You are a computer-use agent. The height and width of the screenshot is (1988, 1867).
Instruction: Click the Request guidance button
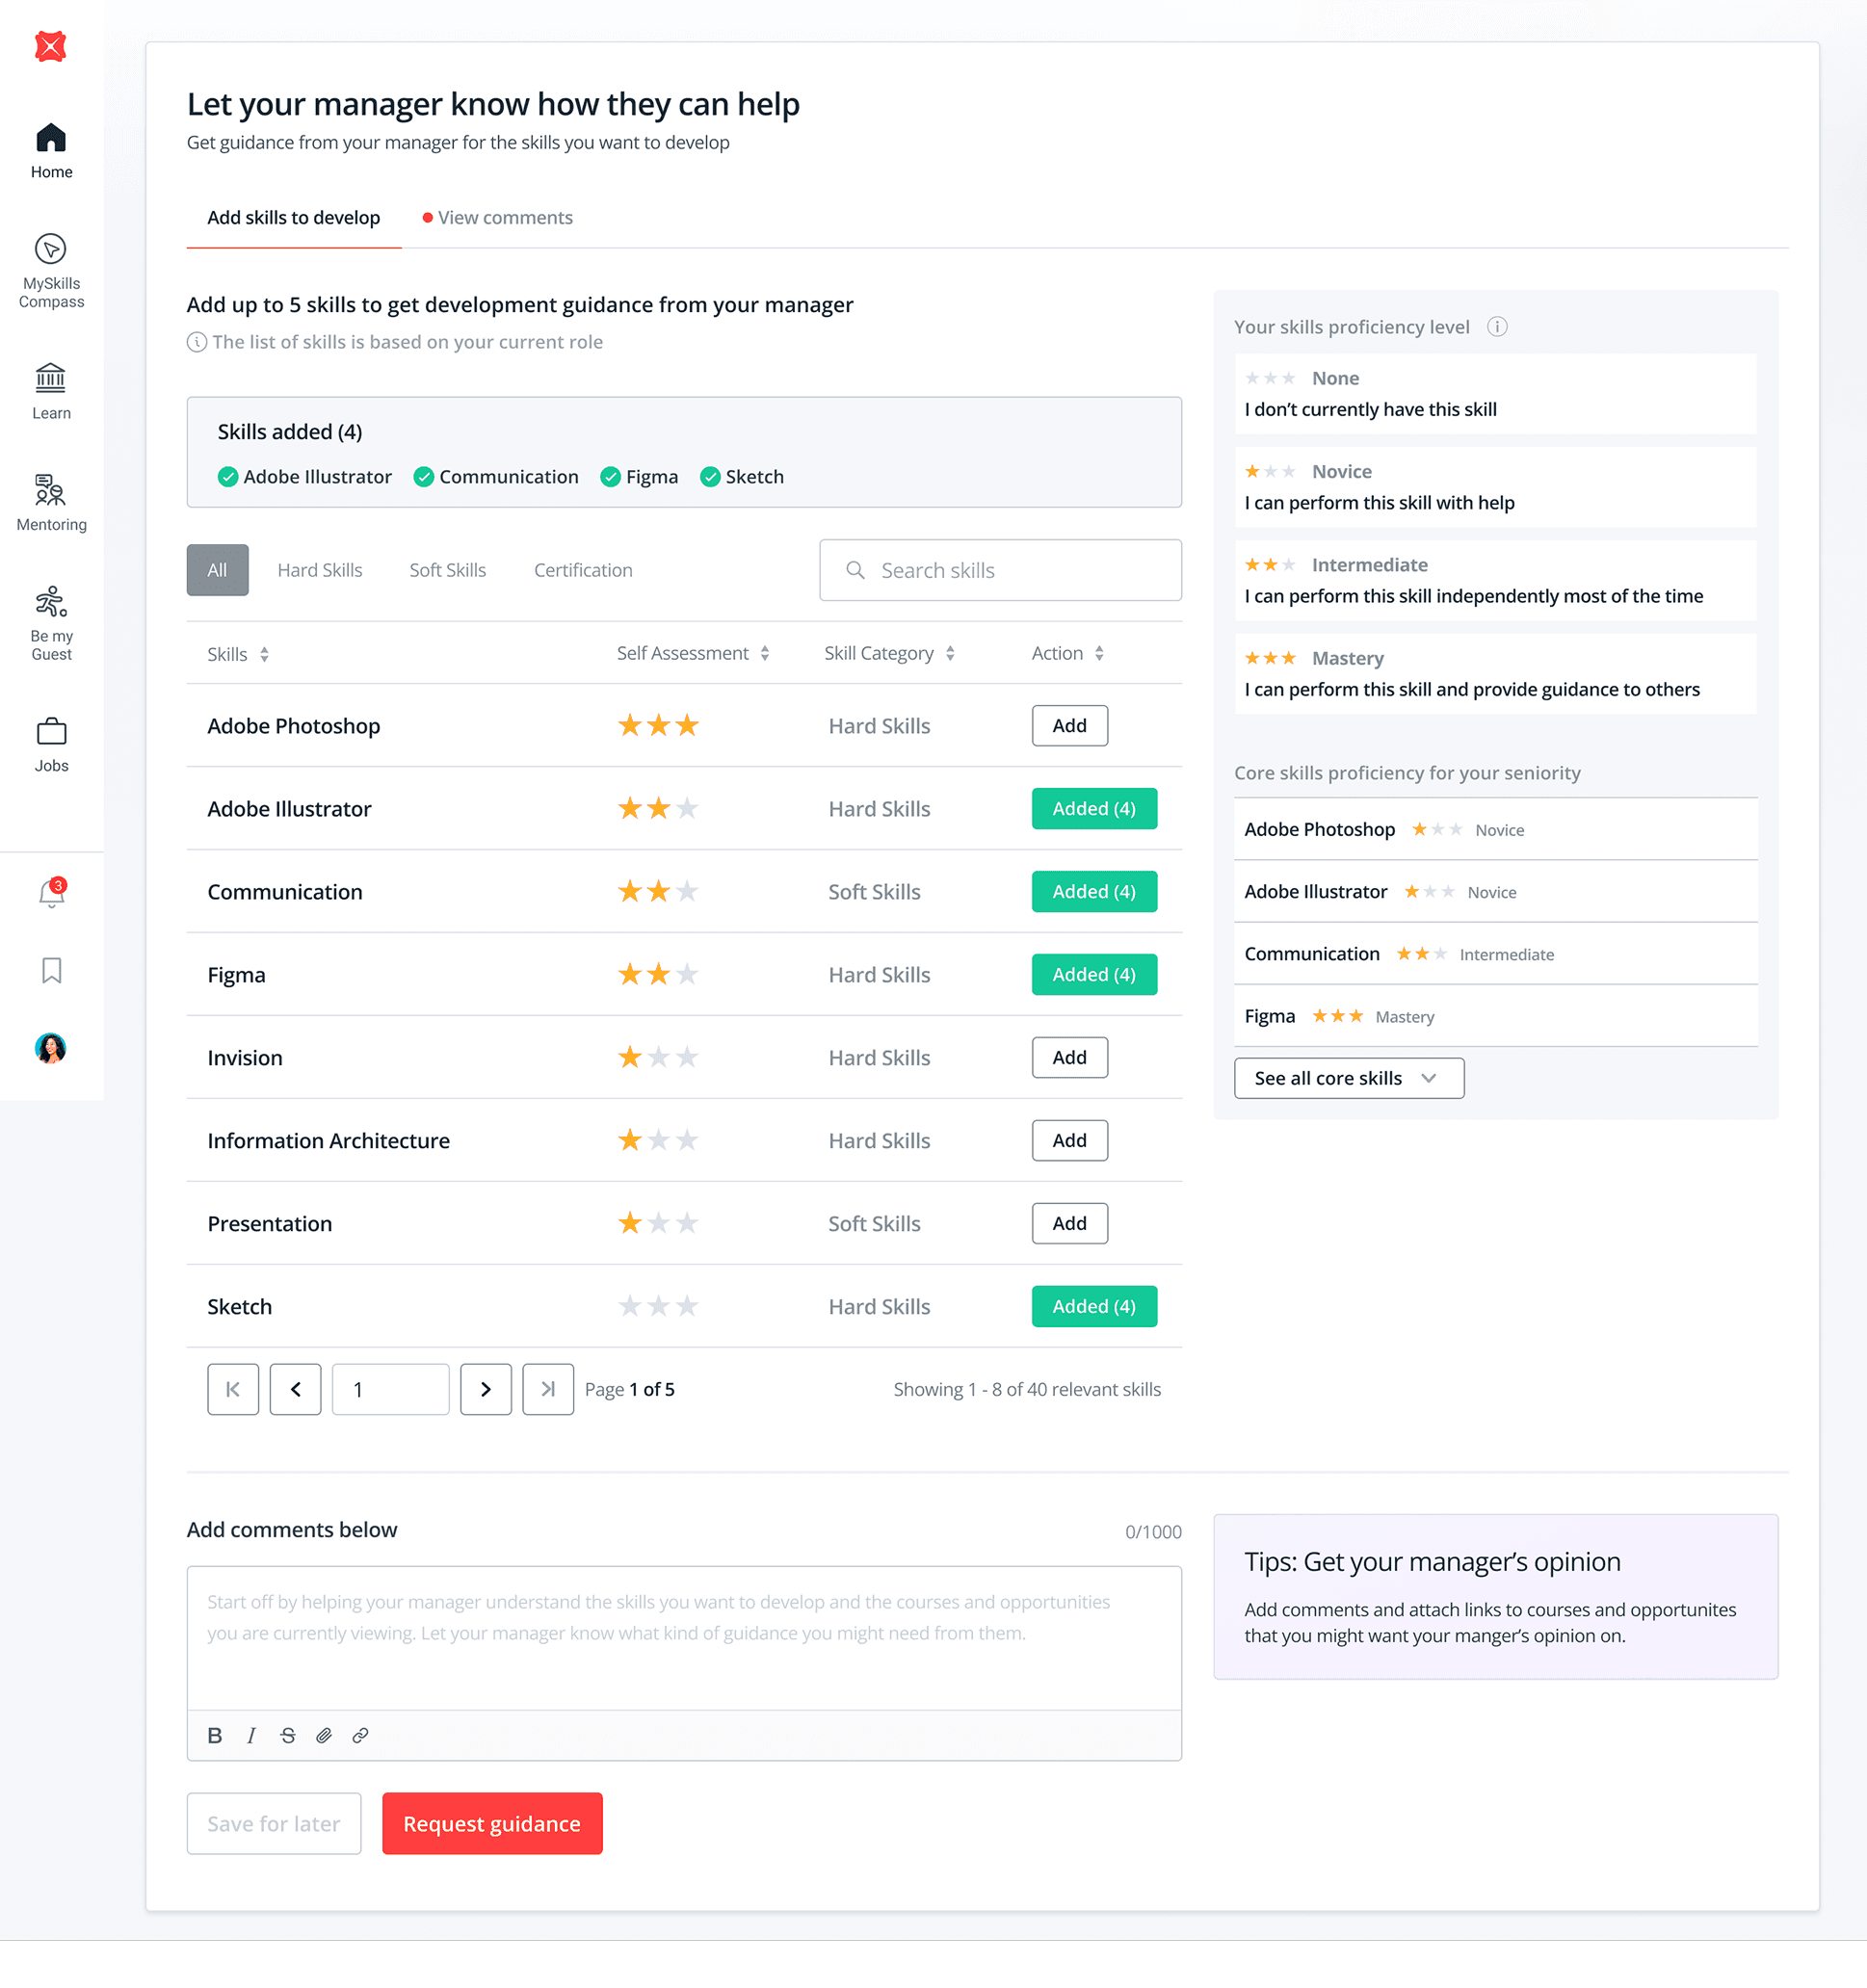click(x=491, y=1823)
